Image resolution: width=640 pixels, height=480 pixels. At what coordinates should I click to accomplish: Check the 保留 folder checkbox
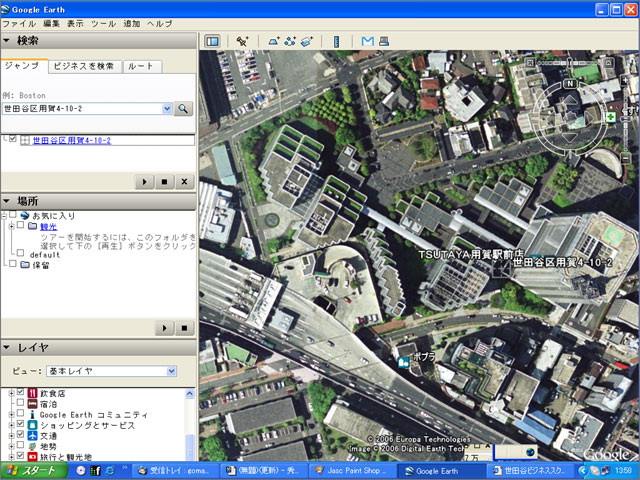[x=13, y=264]
